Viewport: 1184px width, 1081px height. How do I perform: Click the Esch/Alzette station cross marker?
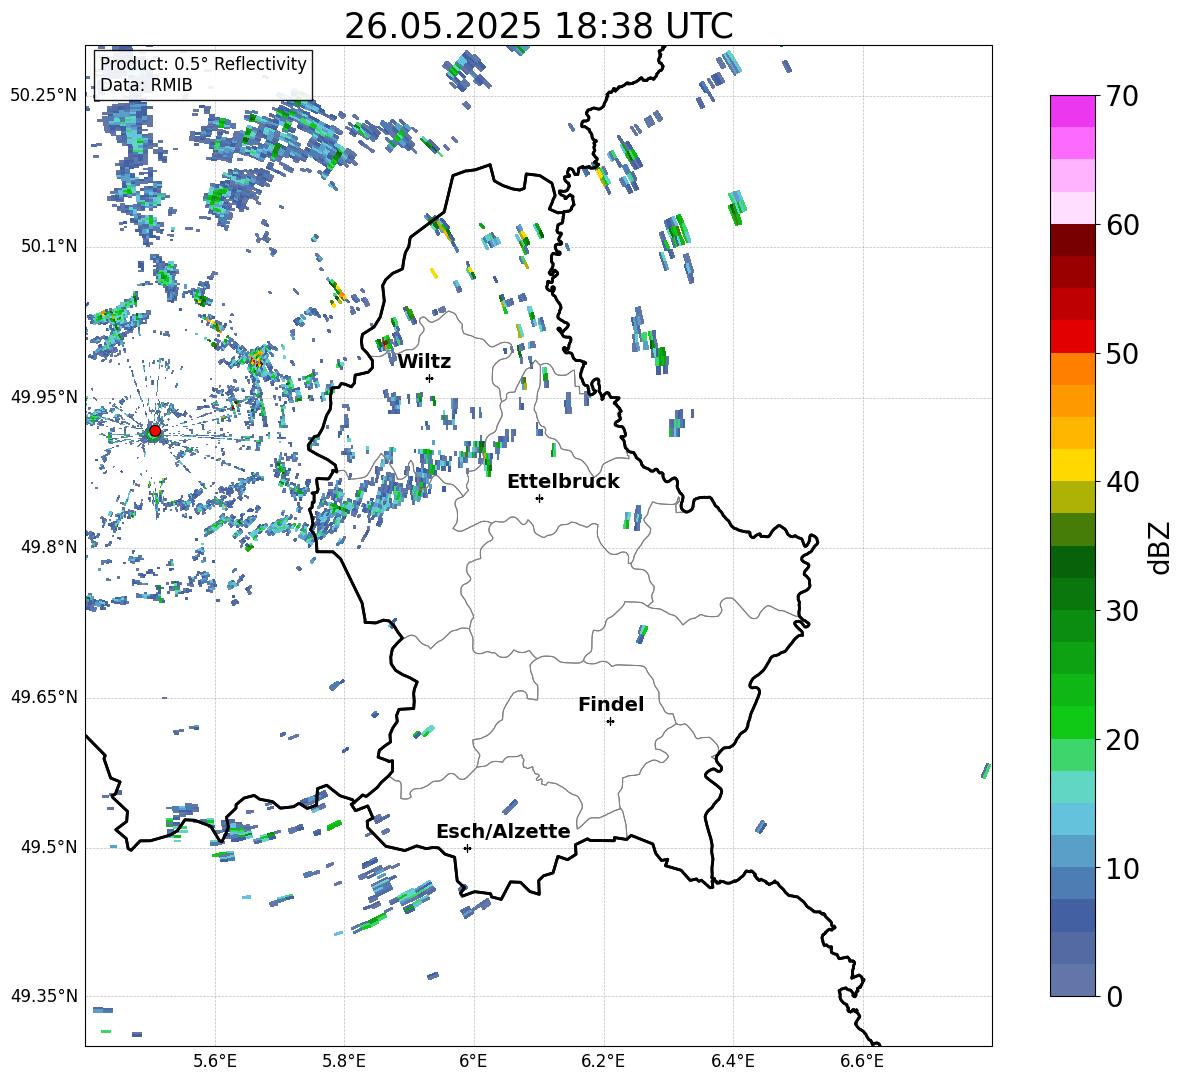467,848
